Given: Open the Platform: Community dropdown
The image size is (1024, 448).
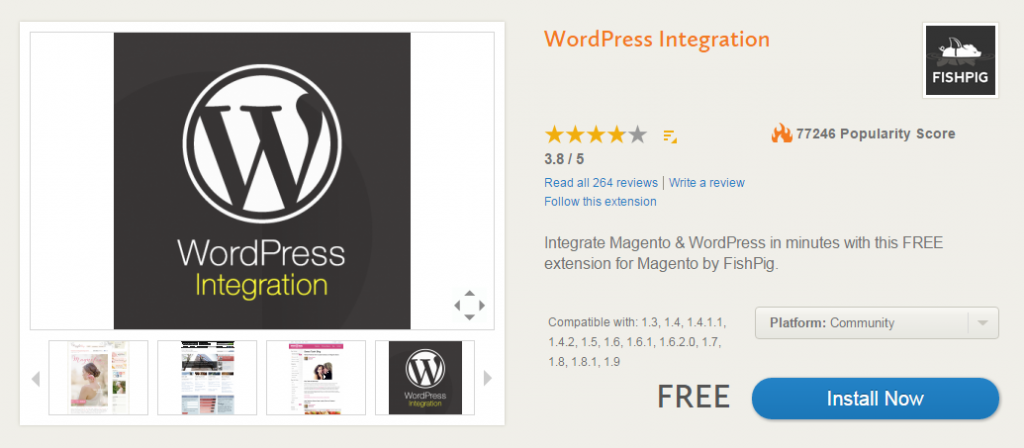Looking at the screenshot, I should 876,323.
